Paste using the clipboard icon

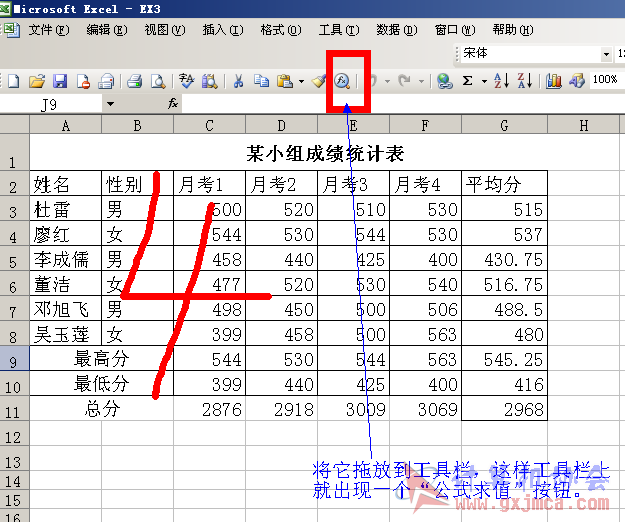click(285, 81)
